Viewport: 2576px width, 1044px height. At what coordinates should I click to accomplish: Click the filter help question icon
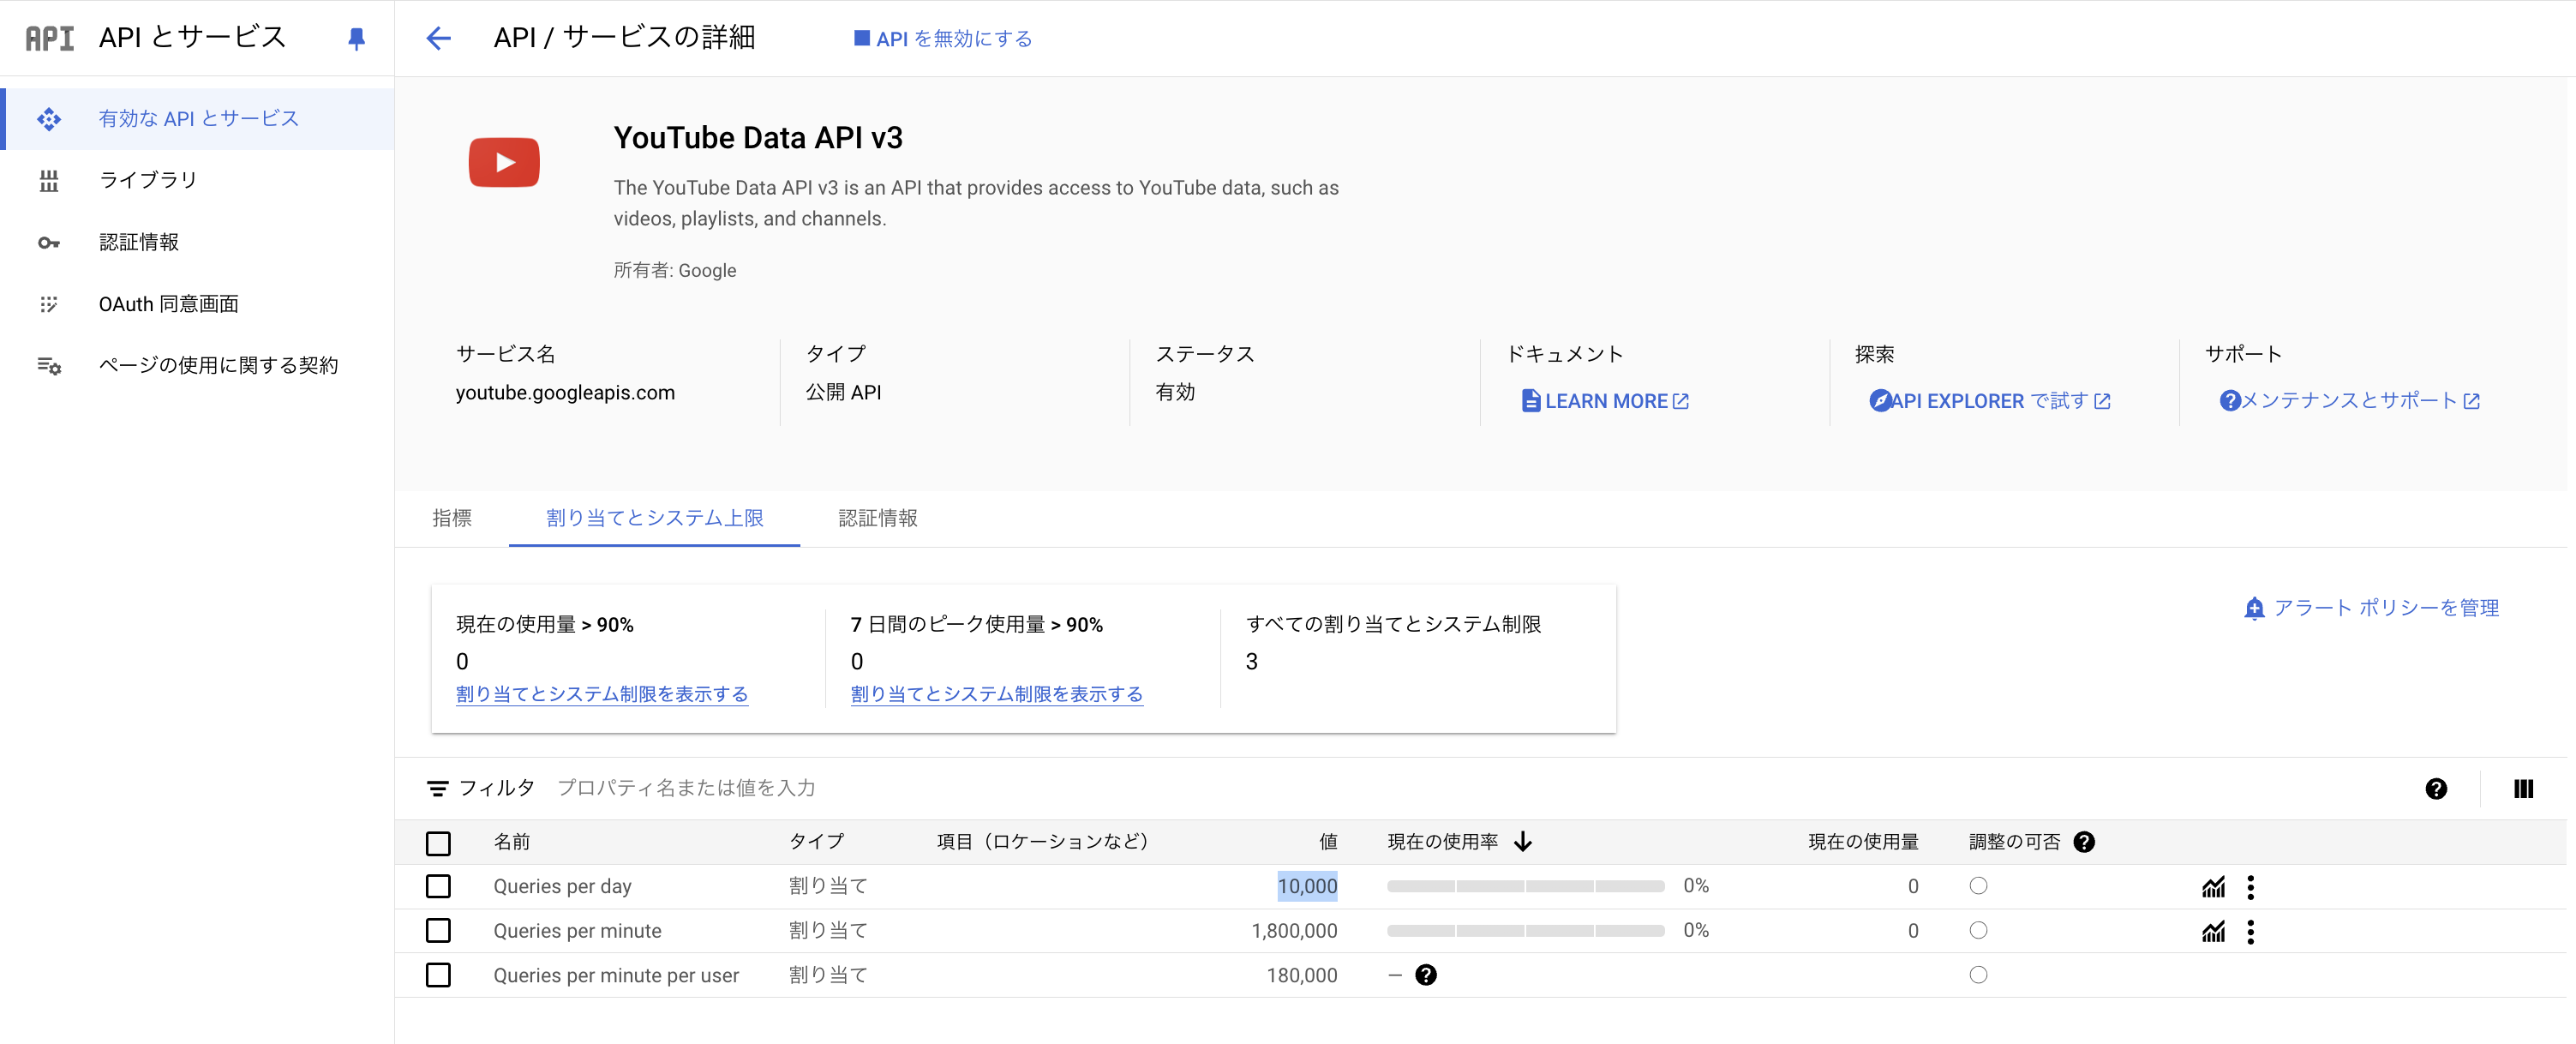pos(2436,789)
